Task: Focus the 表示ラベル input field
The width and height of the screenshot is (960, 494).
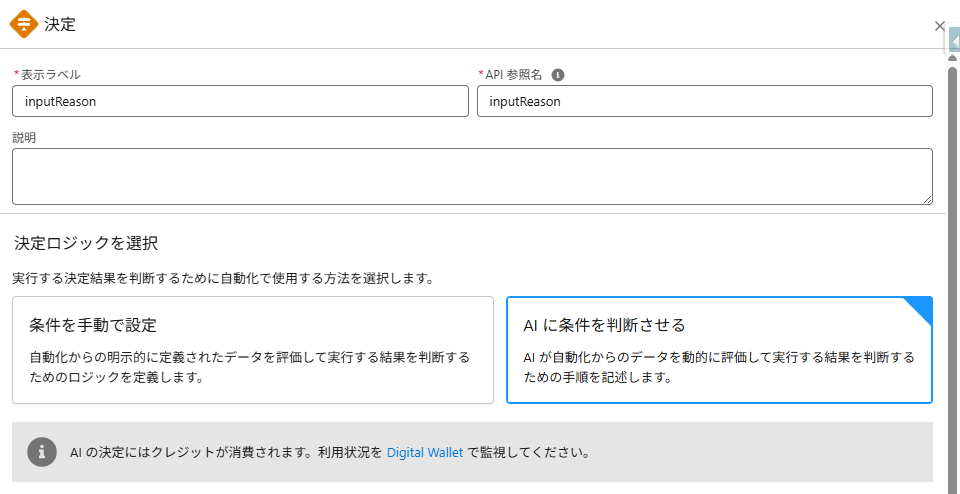Action: [x=240, y=101]
